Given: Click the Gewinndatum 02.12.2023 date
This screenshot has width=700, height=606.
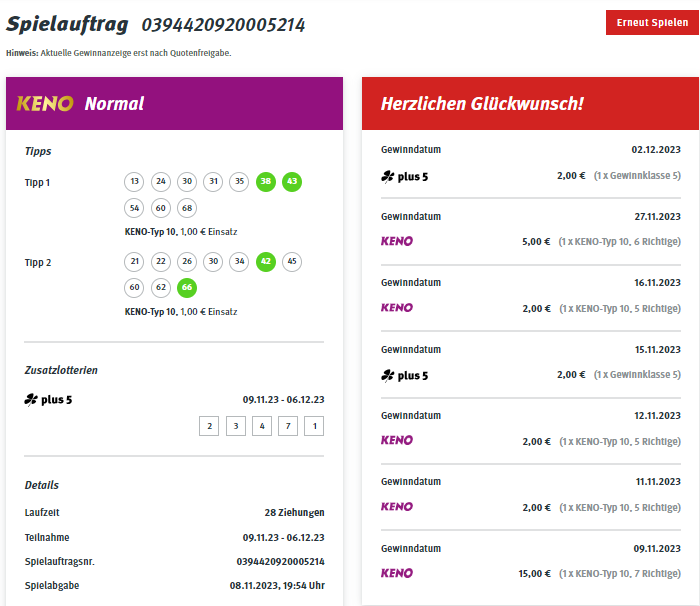Looking at the screenshot, I should point(656,150).
